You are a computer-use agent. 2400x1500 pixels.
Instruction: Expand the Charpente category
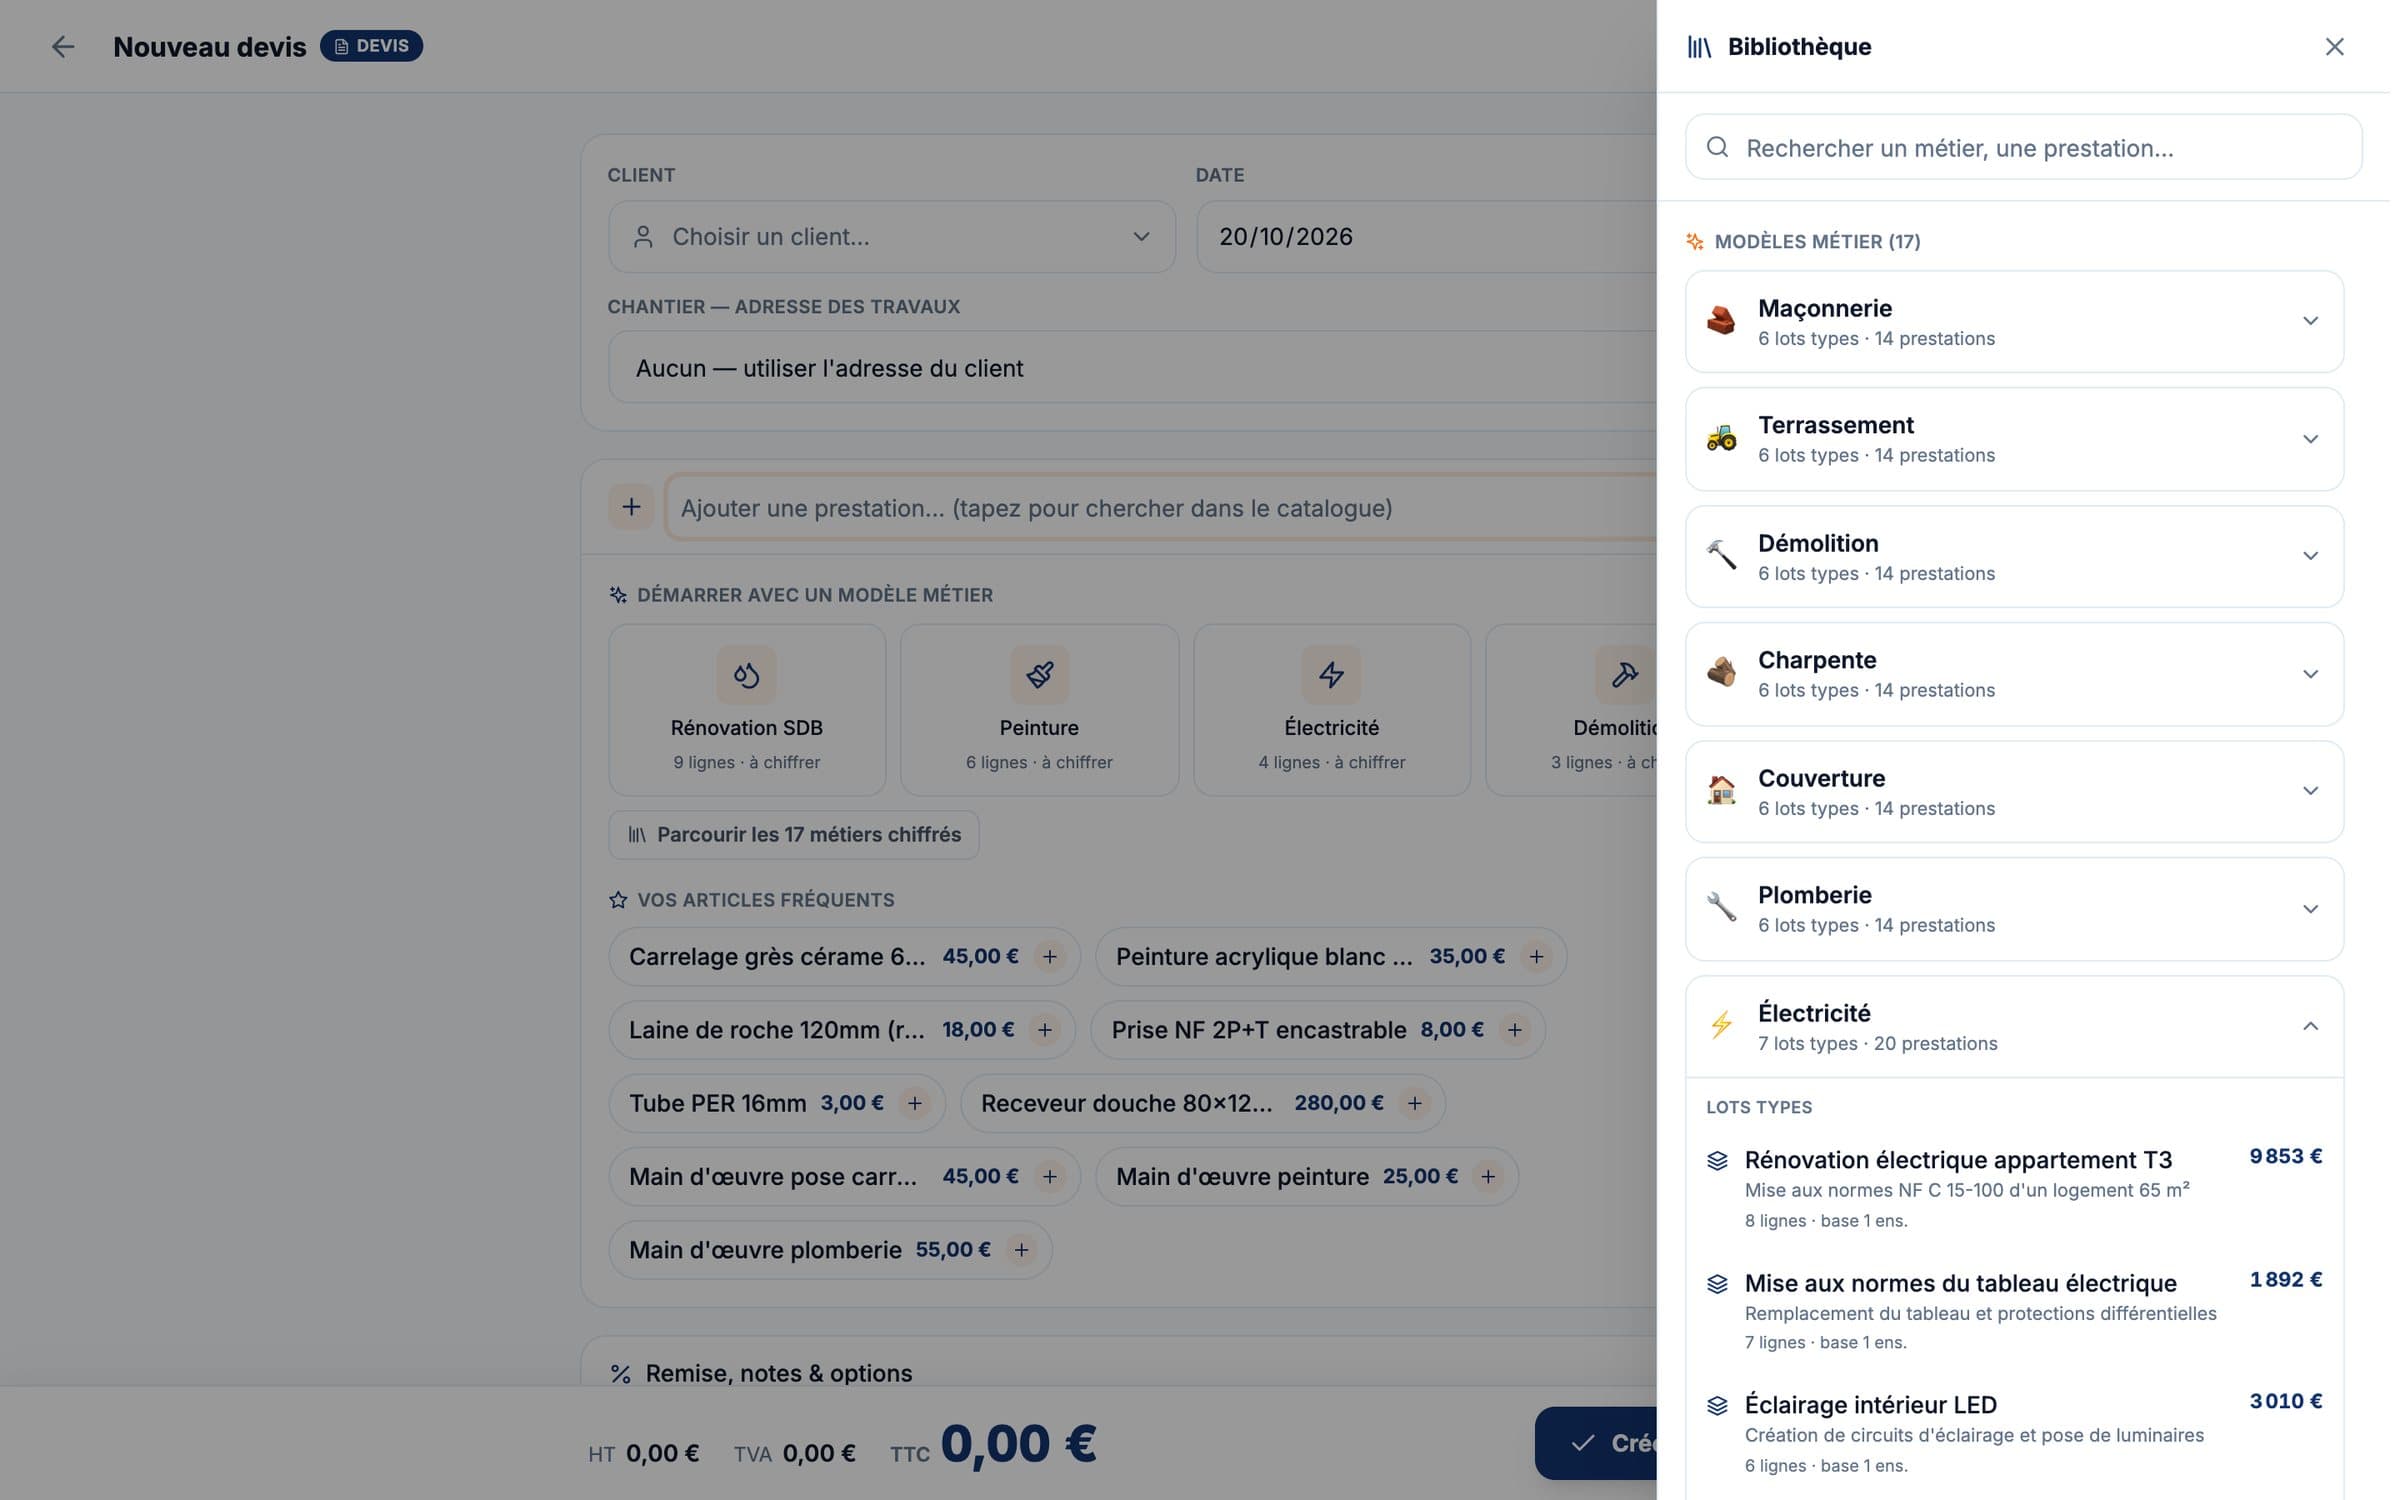(x=2014, y=674)
